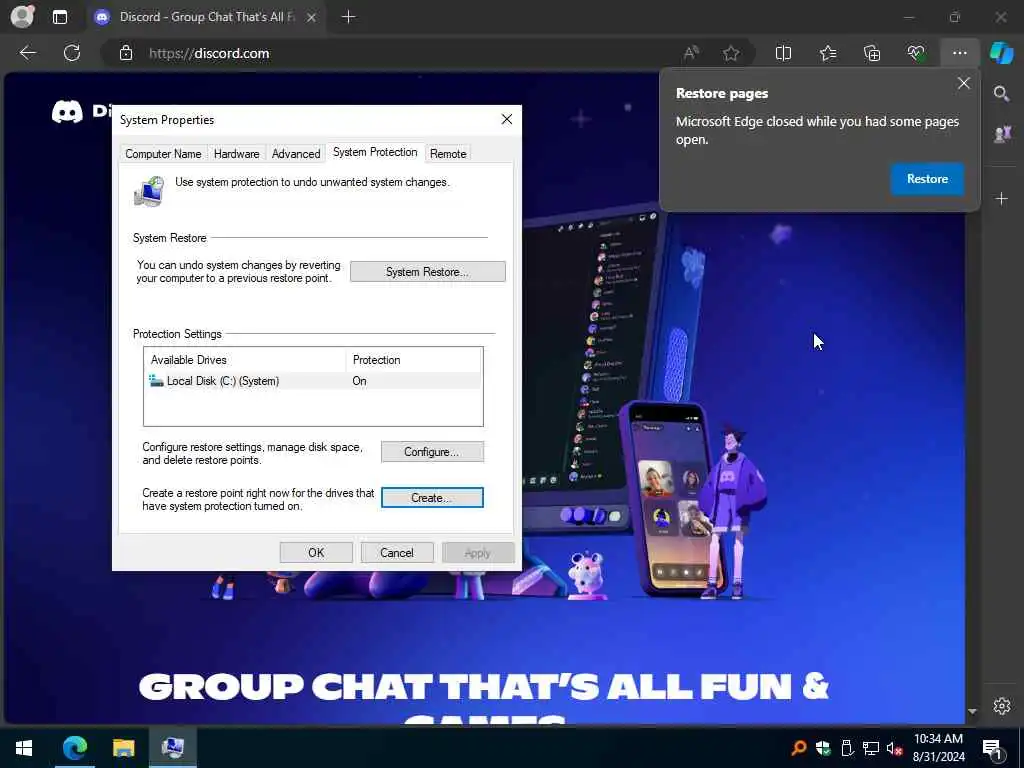Click the Configure... button

[x=432, y=452]
